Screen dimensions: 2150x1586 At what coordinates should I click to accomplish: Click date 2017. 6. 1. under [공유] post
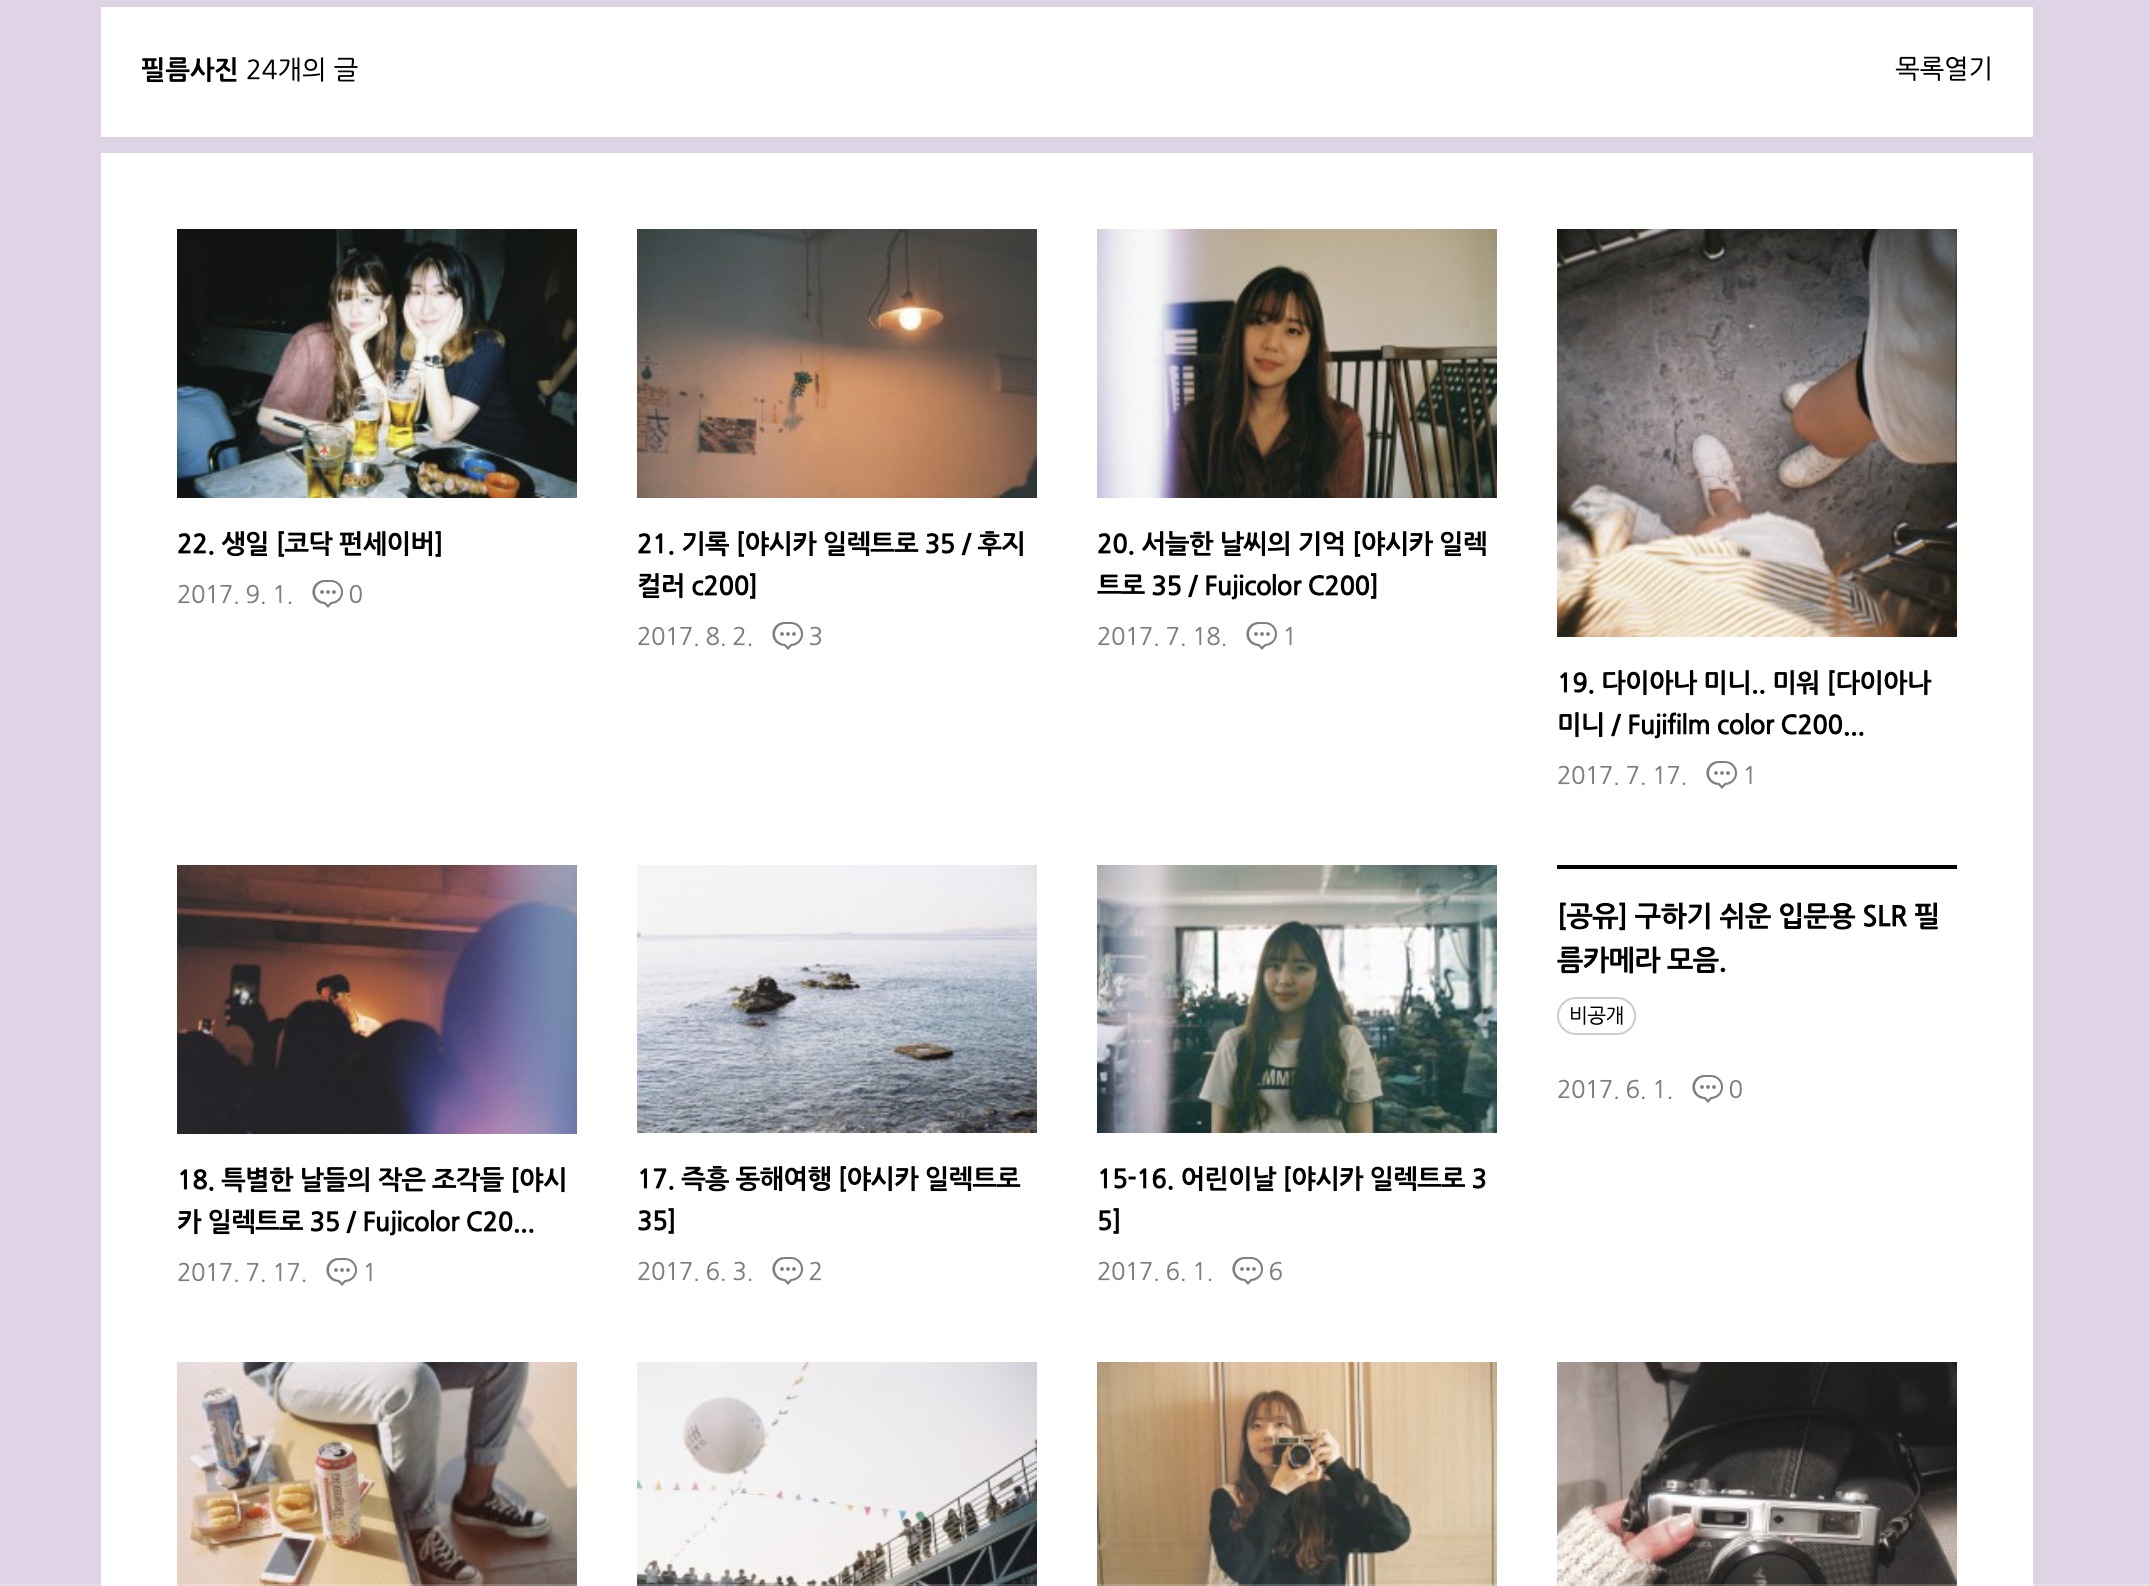coord(1615,1090)
